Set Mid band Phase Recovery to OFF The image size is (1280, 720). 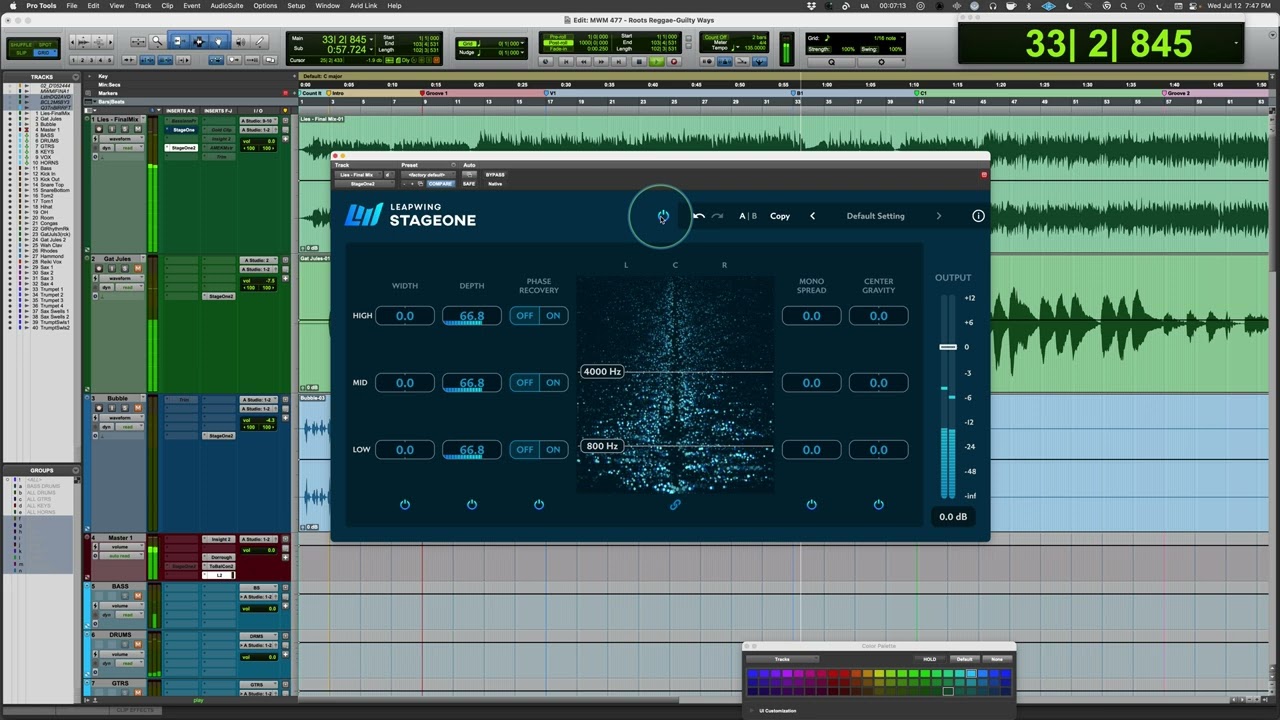525,383
